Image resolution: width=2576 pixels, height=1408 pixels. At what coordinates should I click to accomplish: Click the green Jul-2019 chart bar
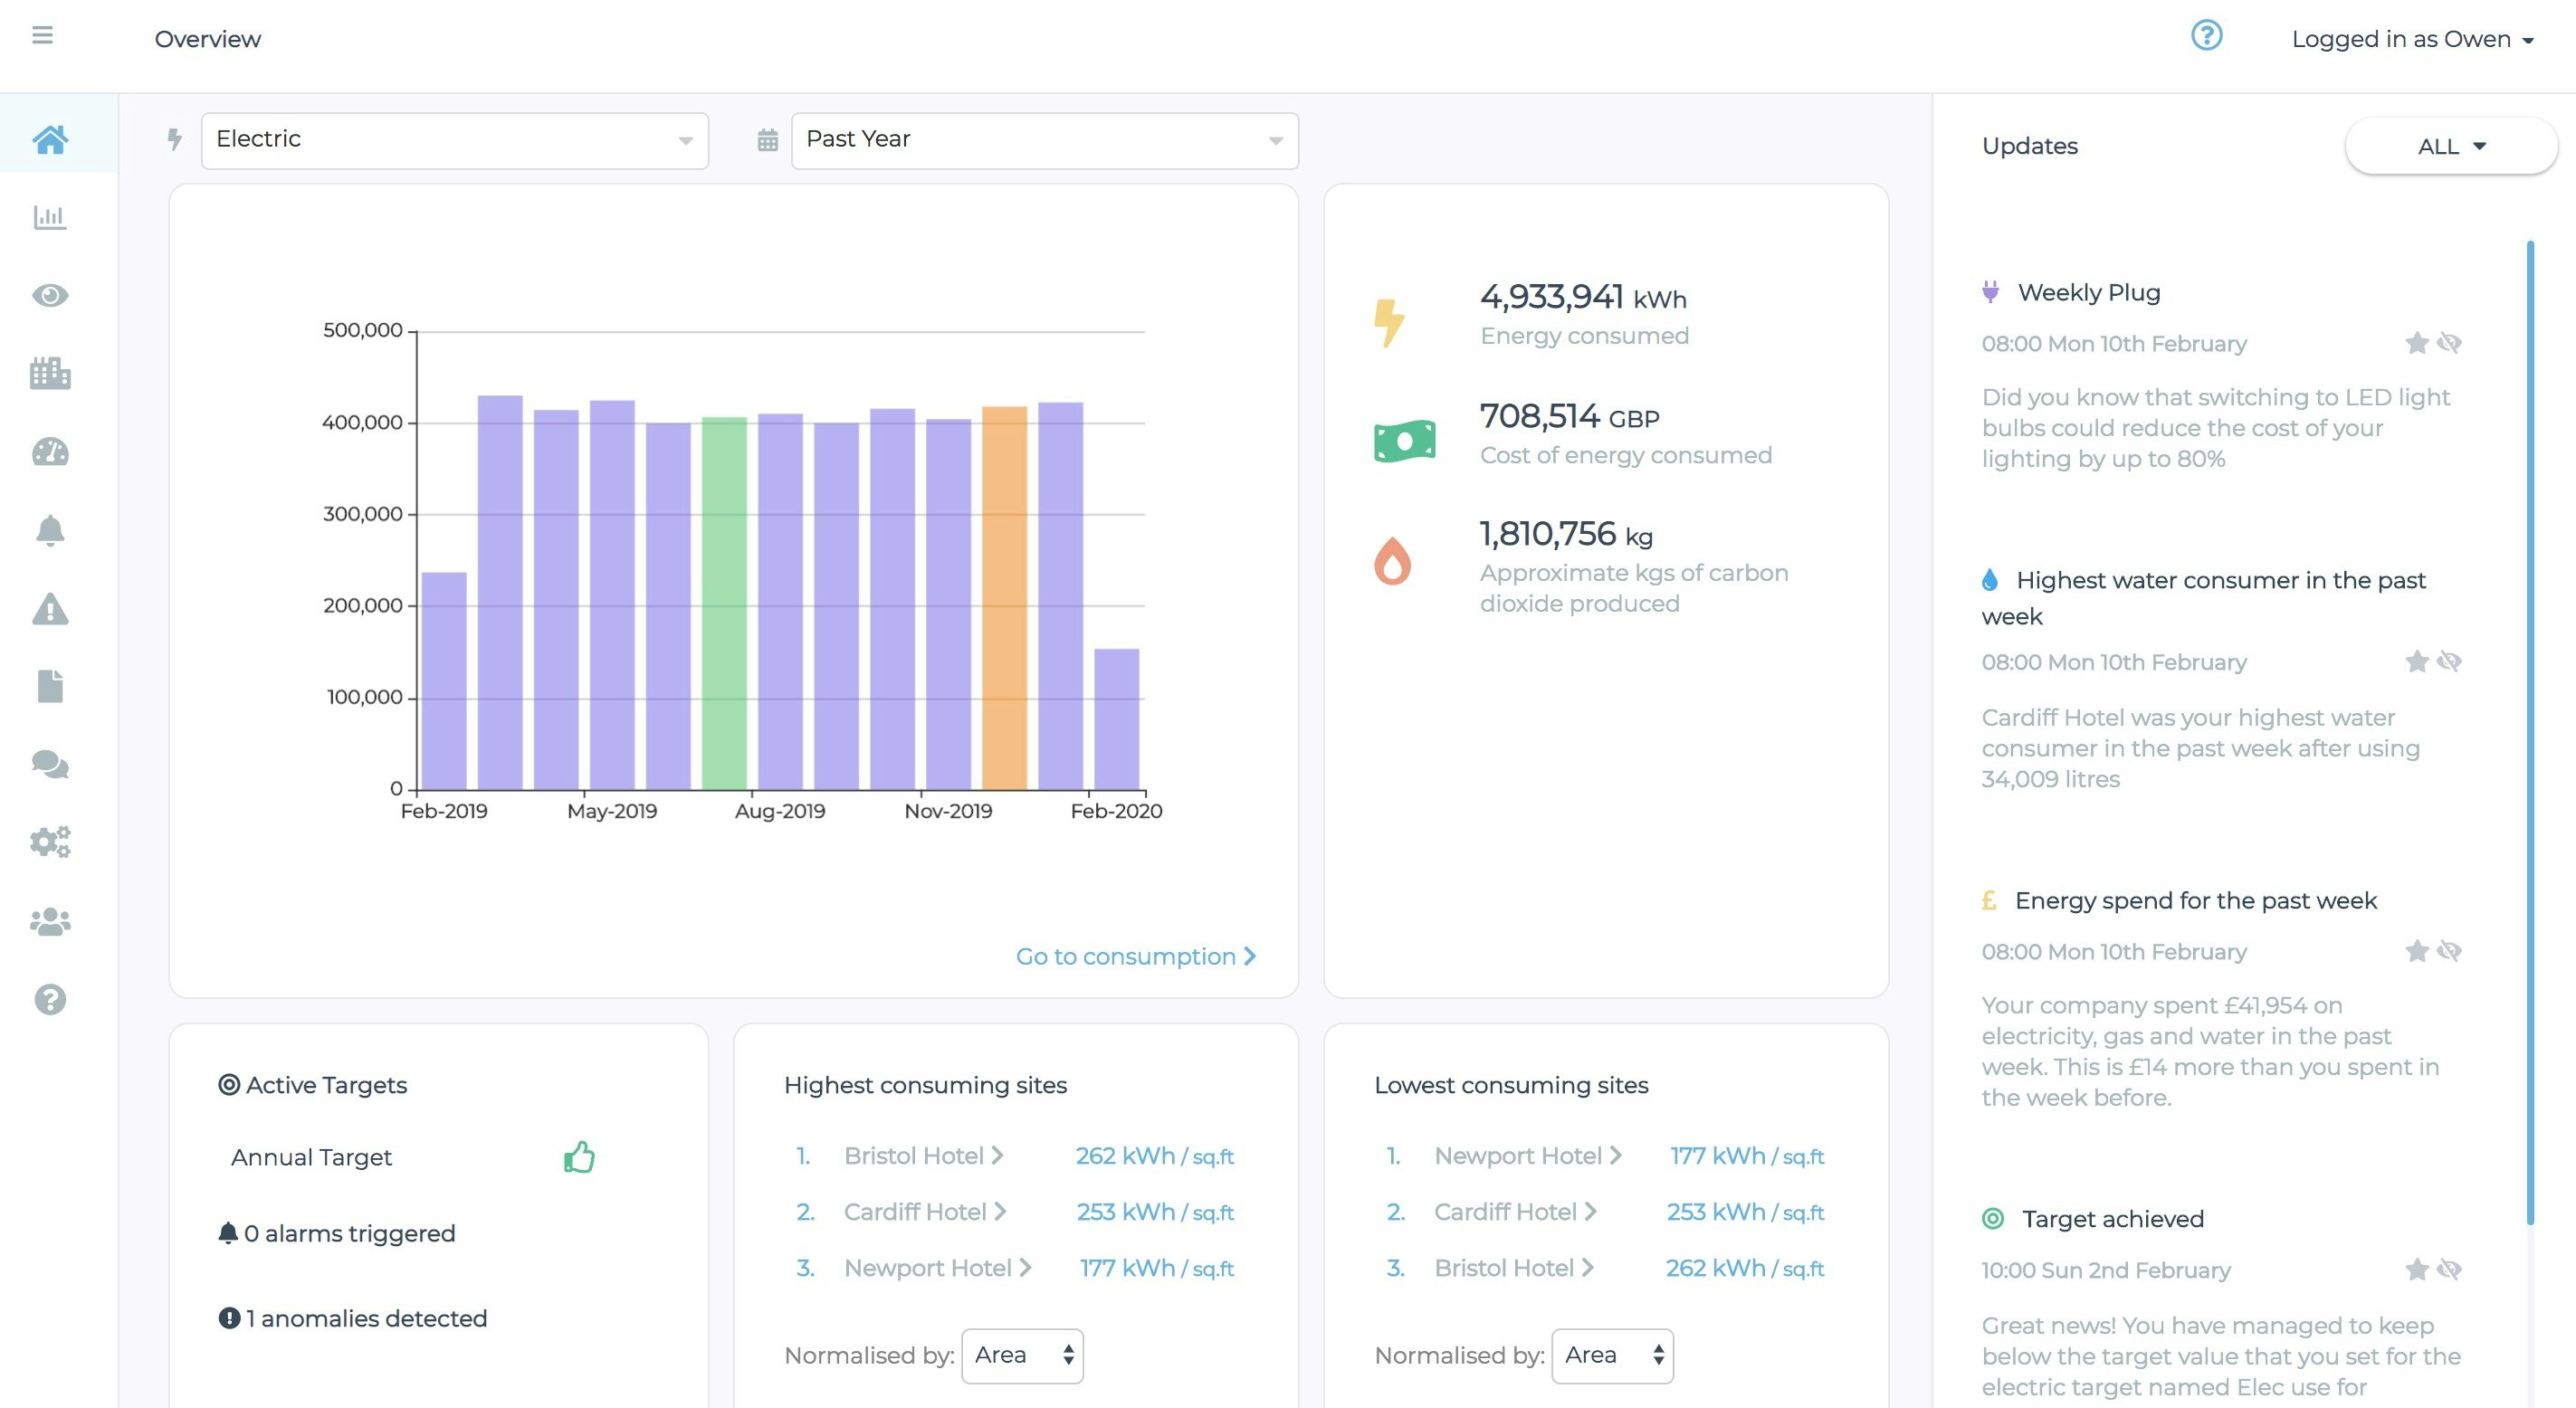(x=724, y=602)
